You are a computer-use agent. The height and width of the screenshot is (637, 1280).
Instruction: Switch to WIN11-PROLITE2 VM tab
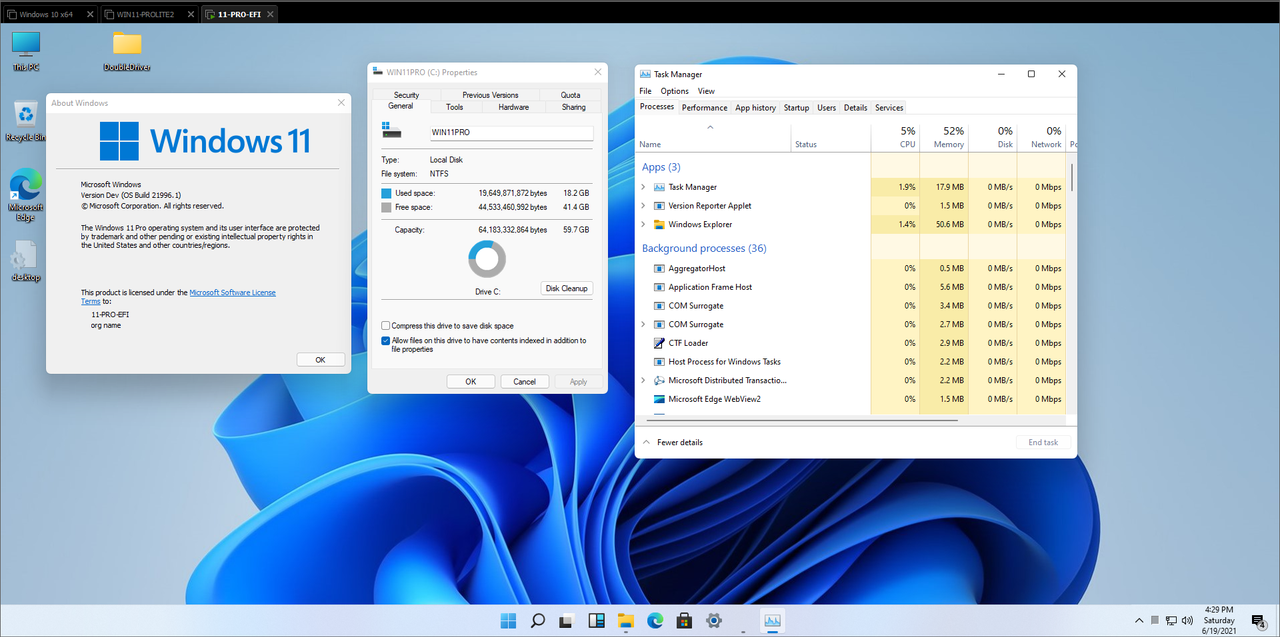149,14
